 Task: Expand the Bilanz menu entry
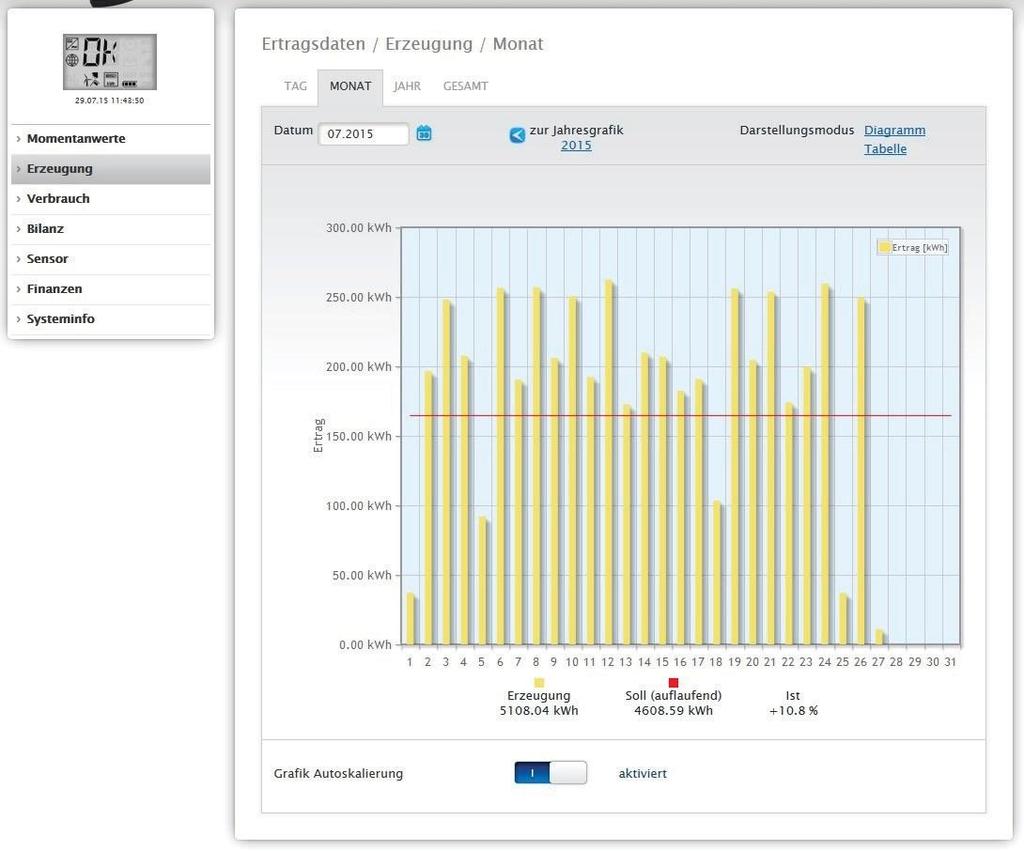[111, 229]
